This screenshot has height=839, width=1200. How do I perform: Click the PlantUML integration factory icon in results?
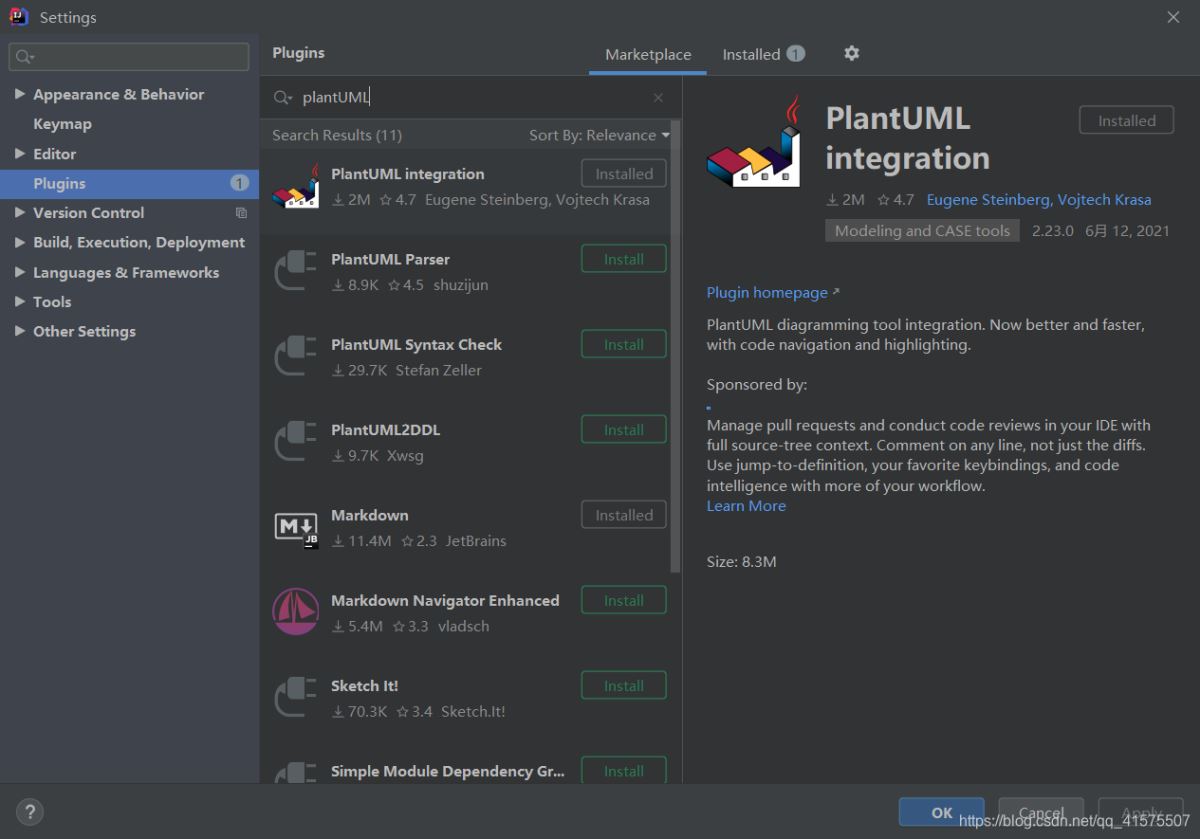pyautogui.click(x=295, y=186)
